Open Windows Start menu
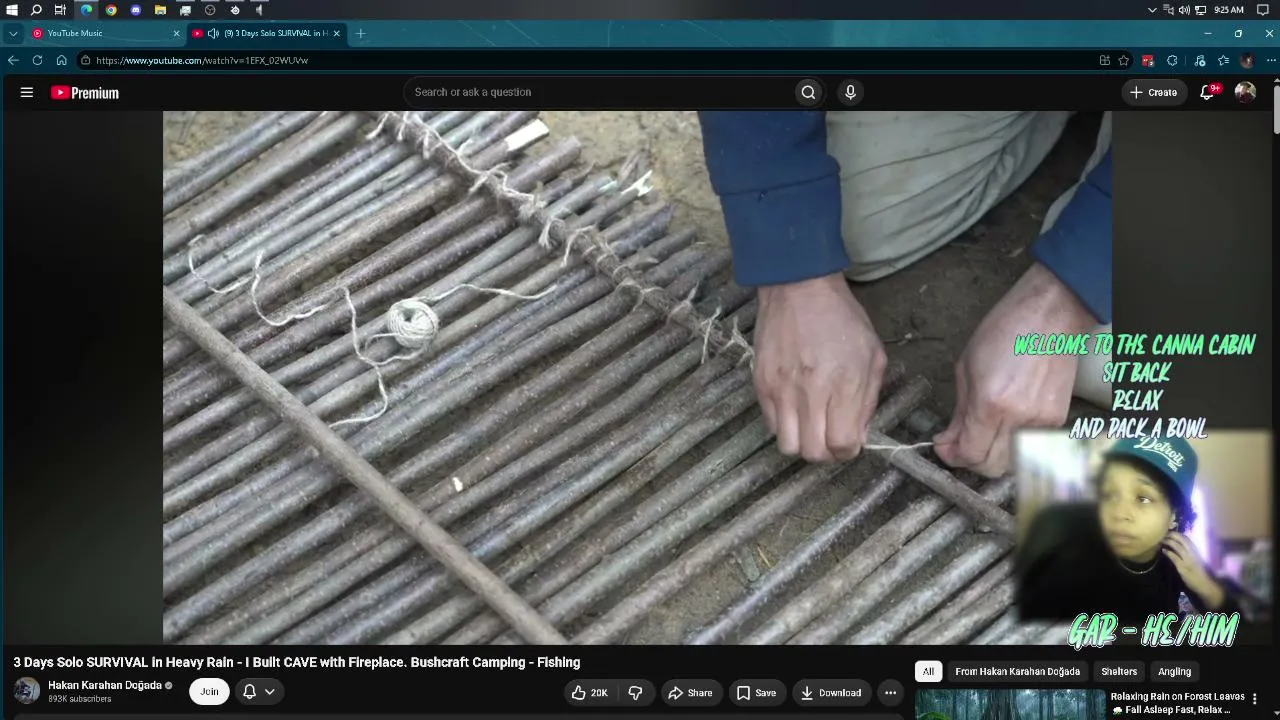 tap(12, 10)
